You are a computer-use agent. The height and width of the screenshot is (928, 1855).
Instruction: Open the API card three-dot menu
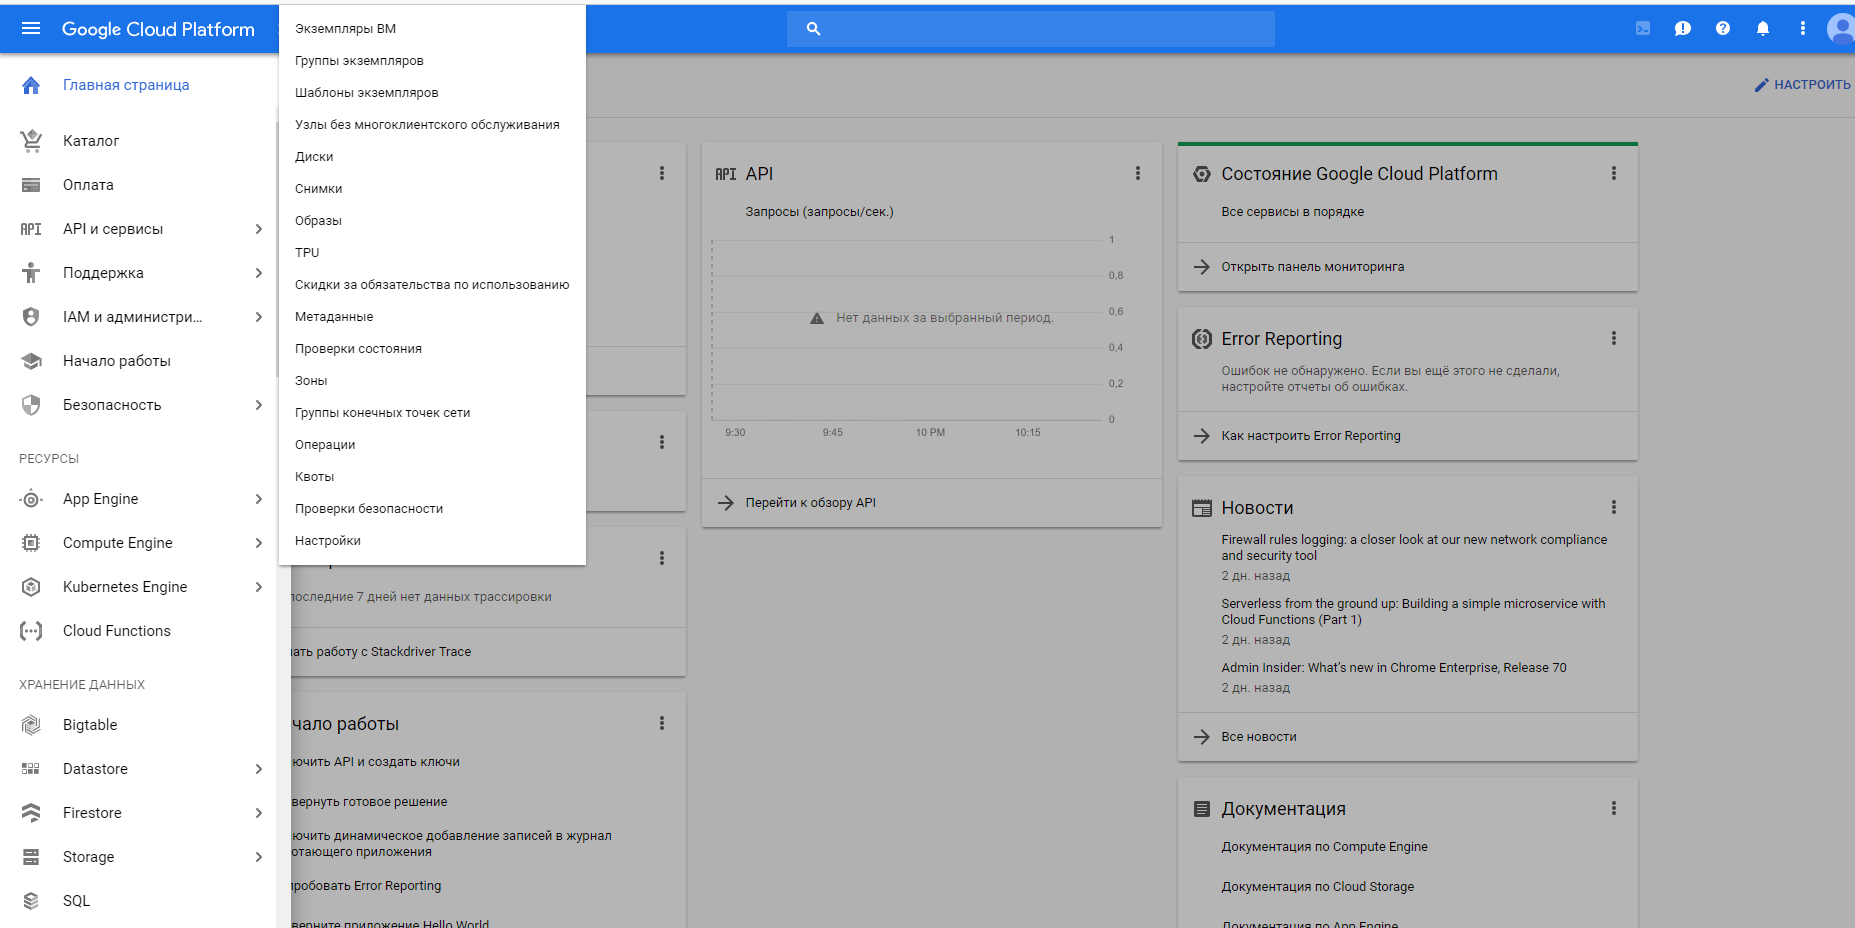(x=1137, y=173)
